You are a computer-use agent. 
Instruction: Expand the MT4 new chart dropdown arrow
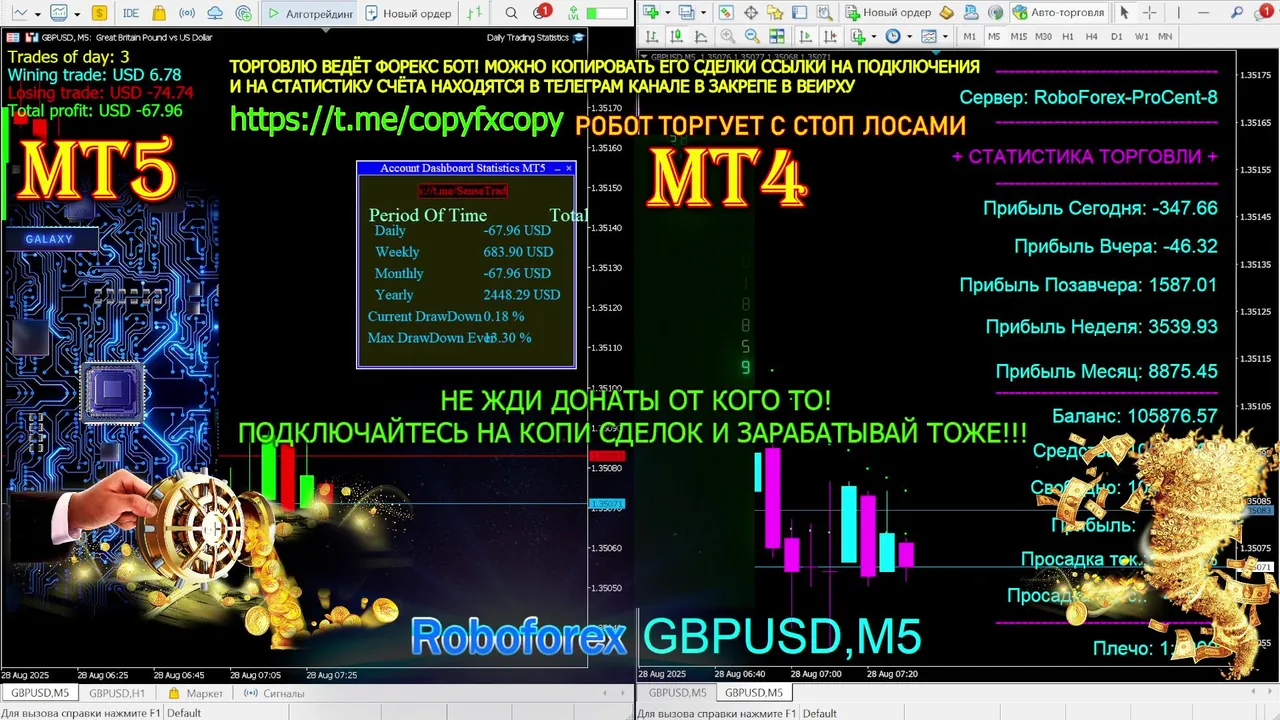click(667, 12)
